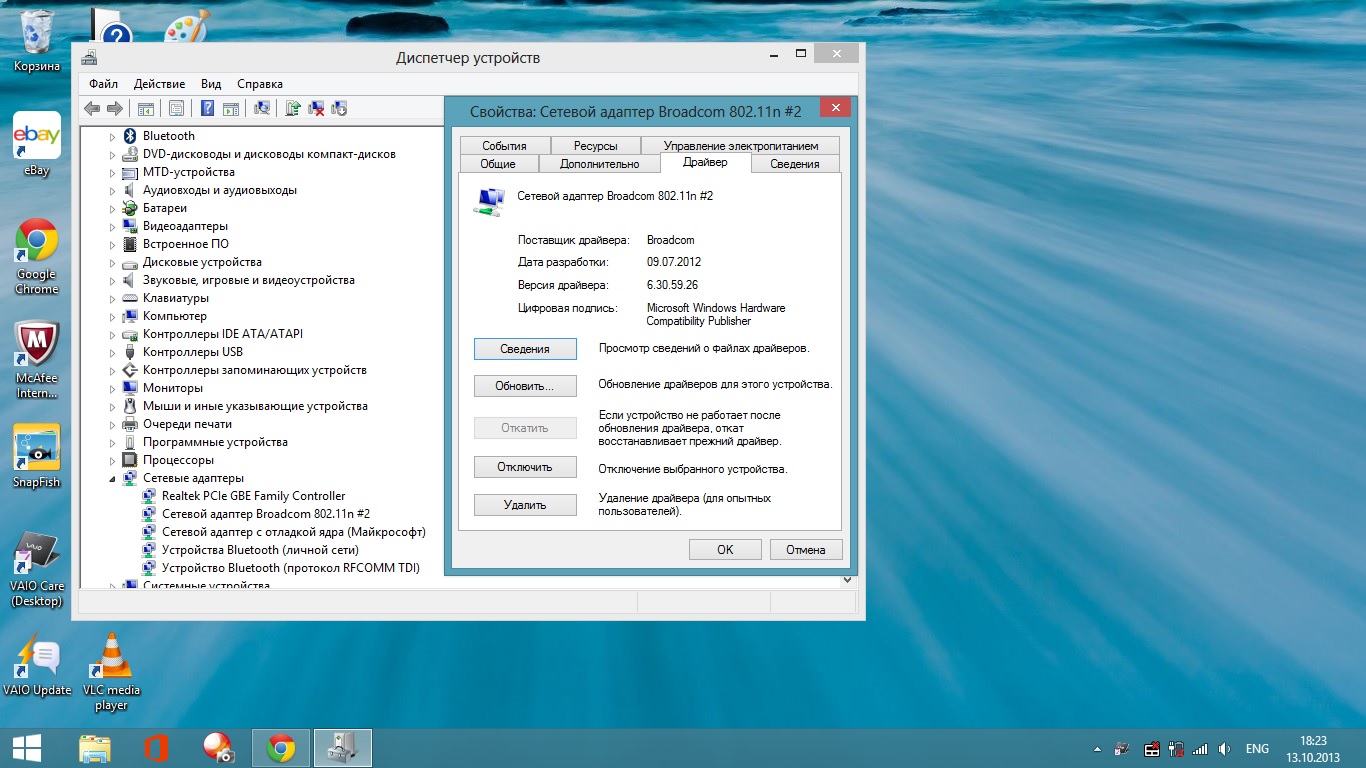The height and width of the screenshot is (768, 1366).
Task: Open the Properties sheet toolbar icon
Action: coord(176,108)
